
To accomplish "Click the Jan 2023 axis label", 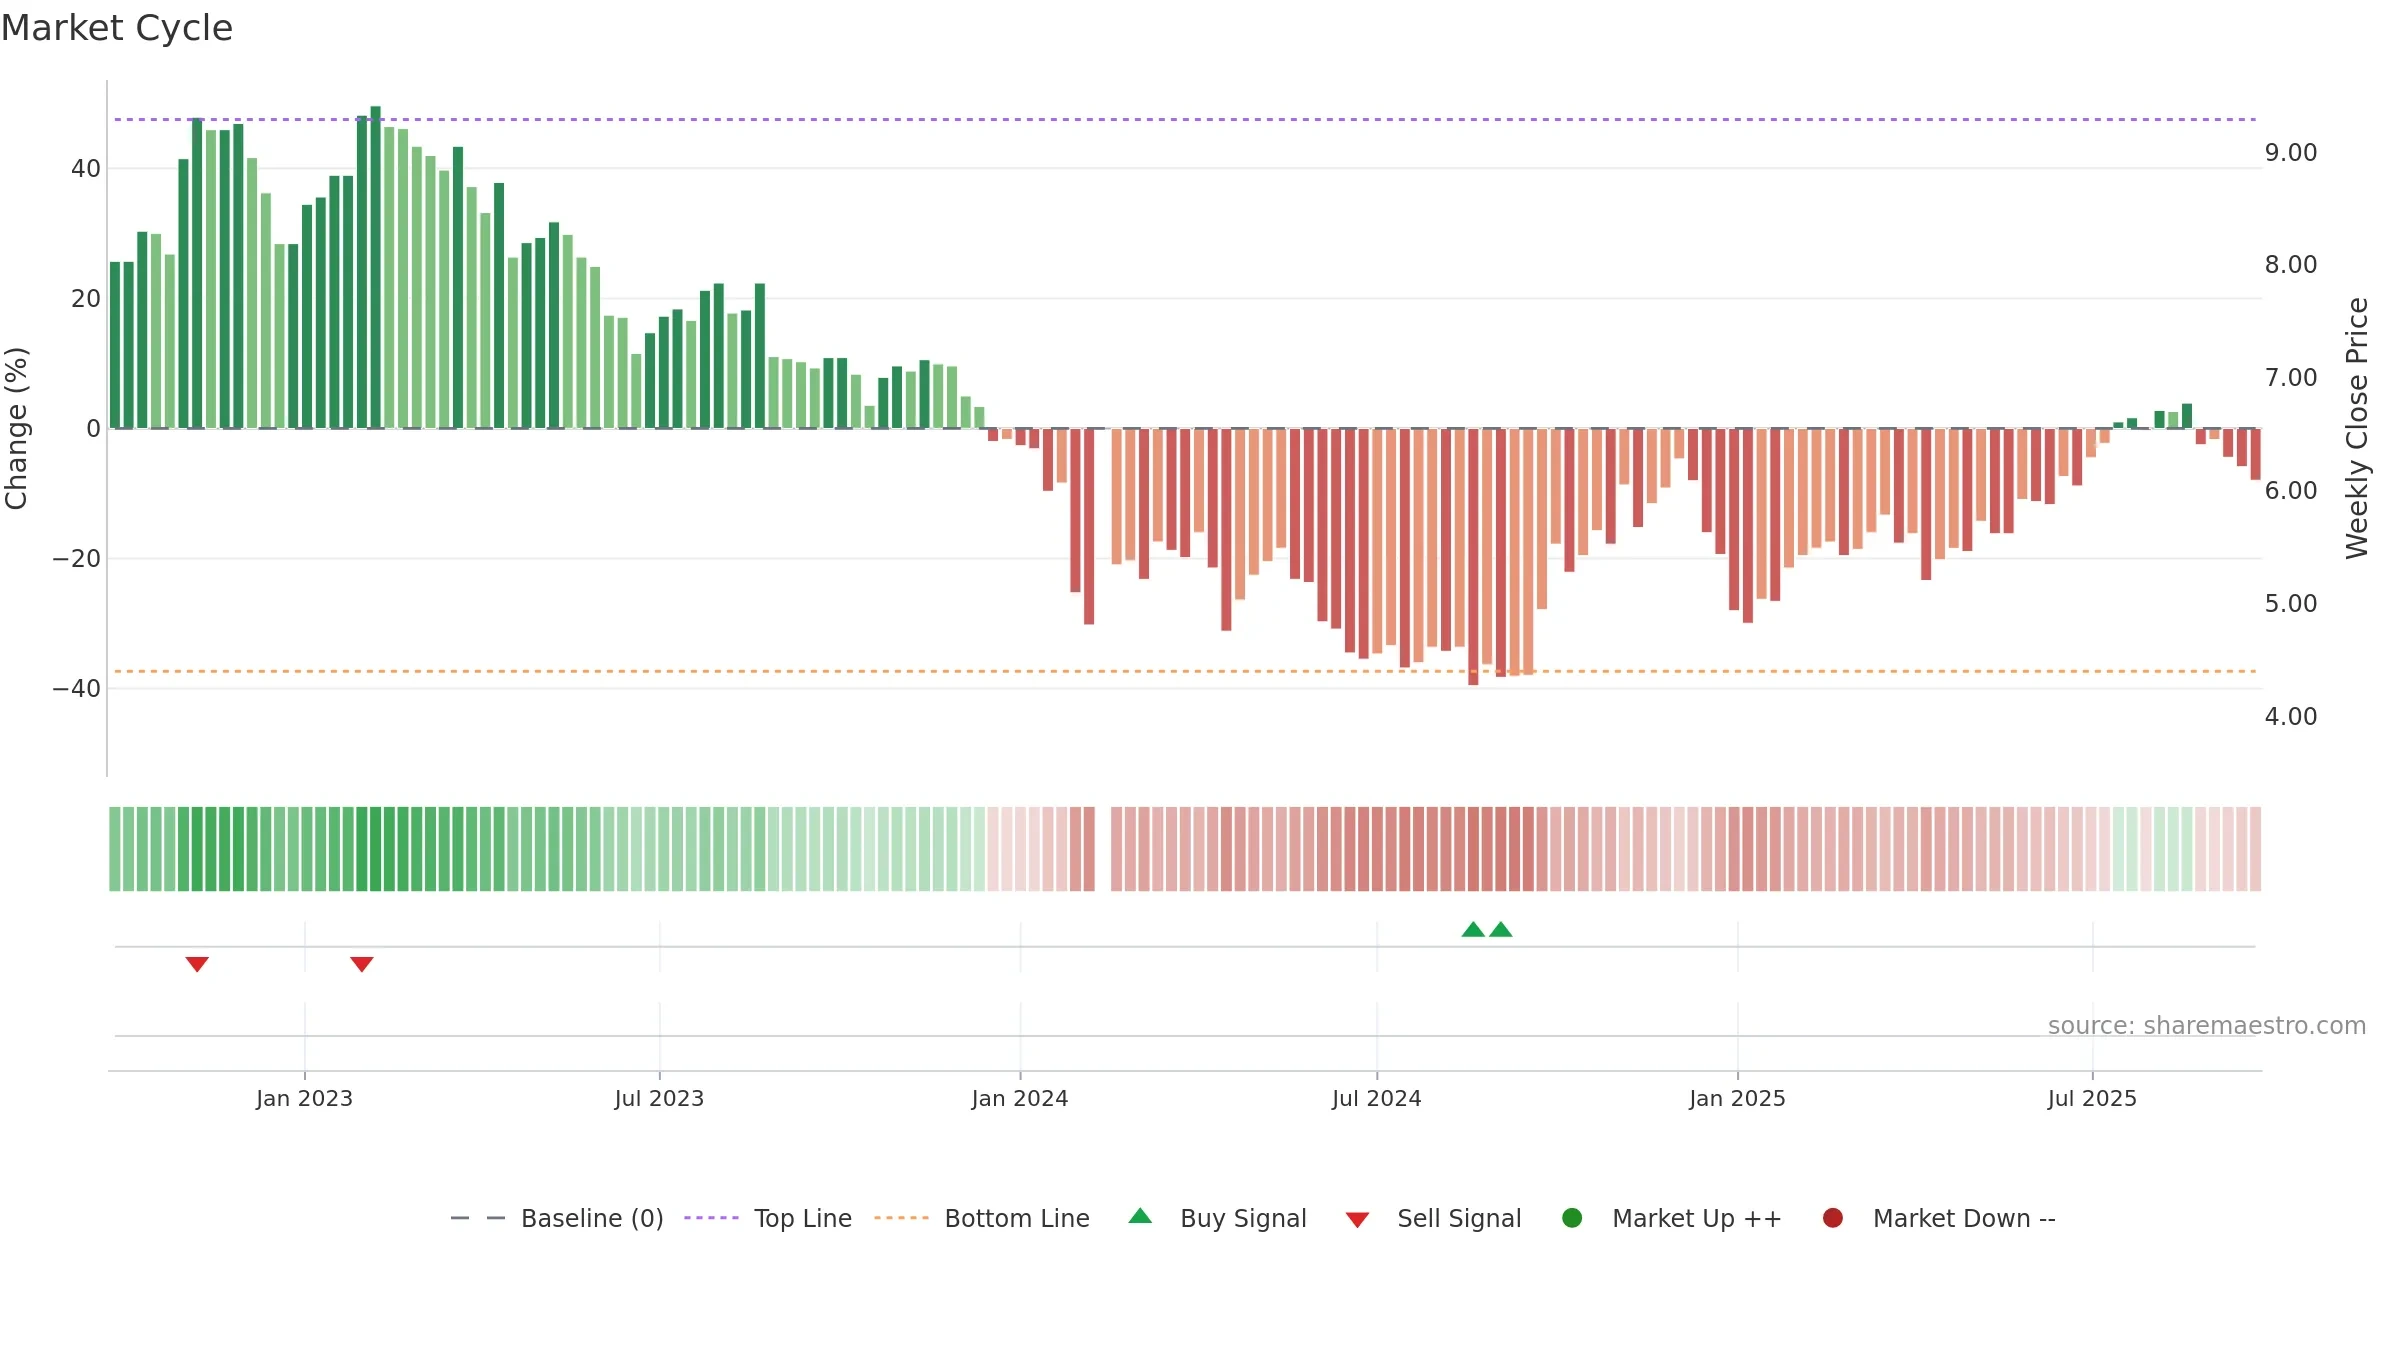I will tap(304, 1099).
